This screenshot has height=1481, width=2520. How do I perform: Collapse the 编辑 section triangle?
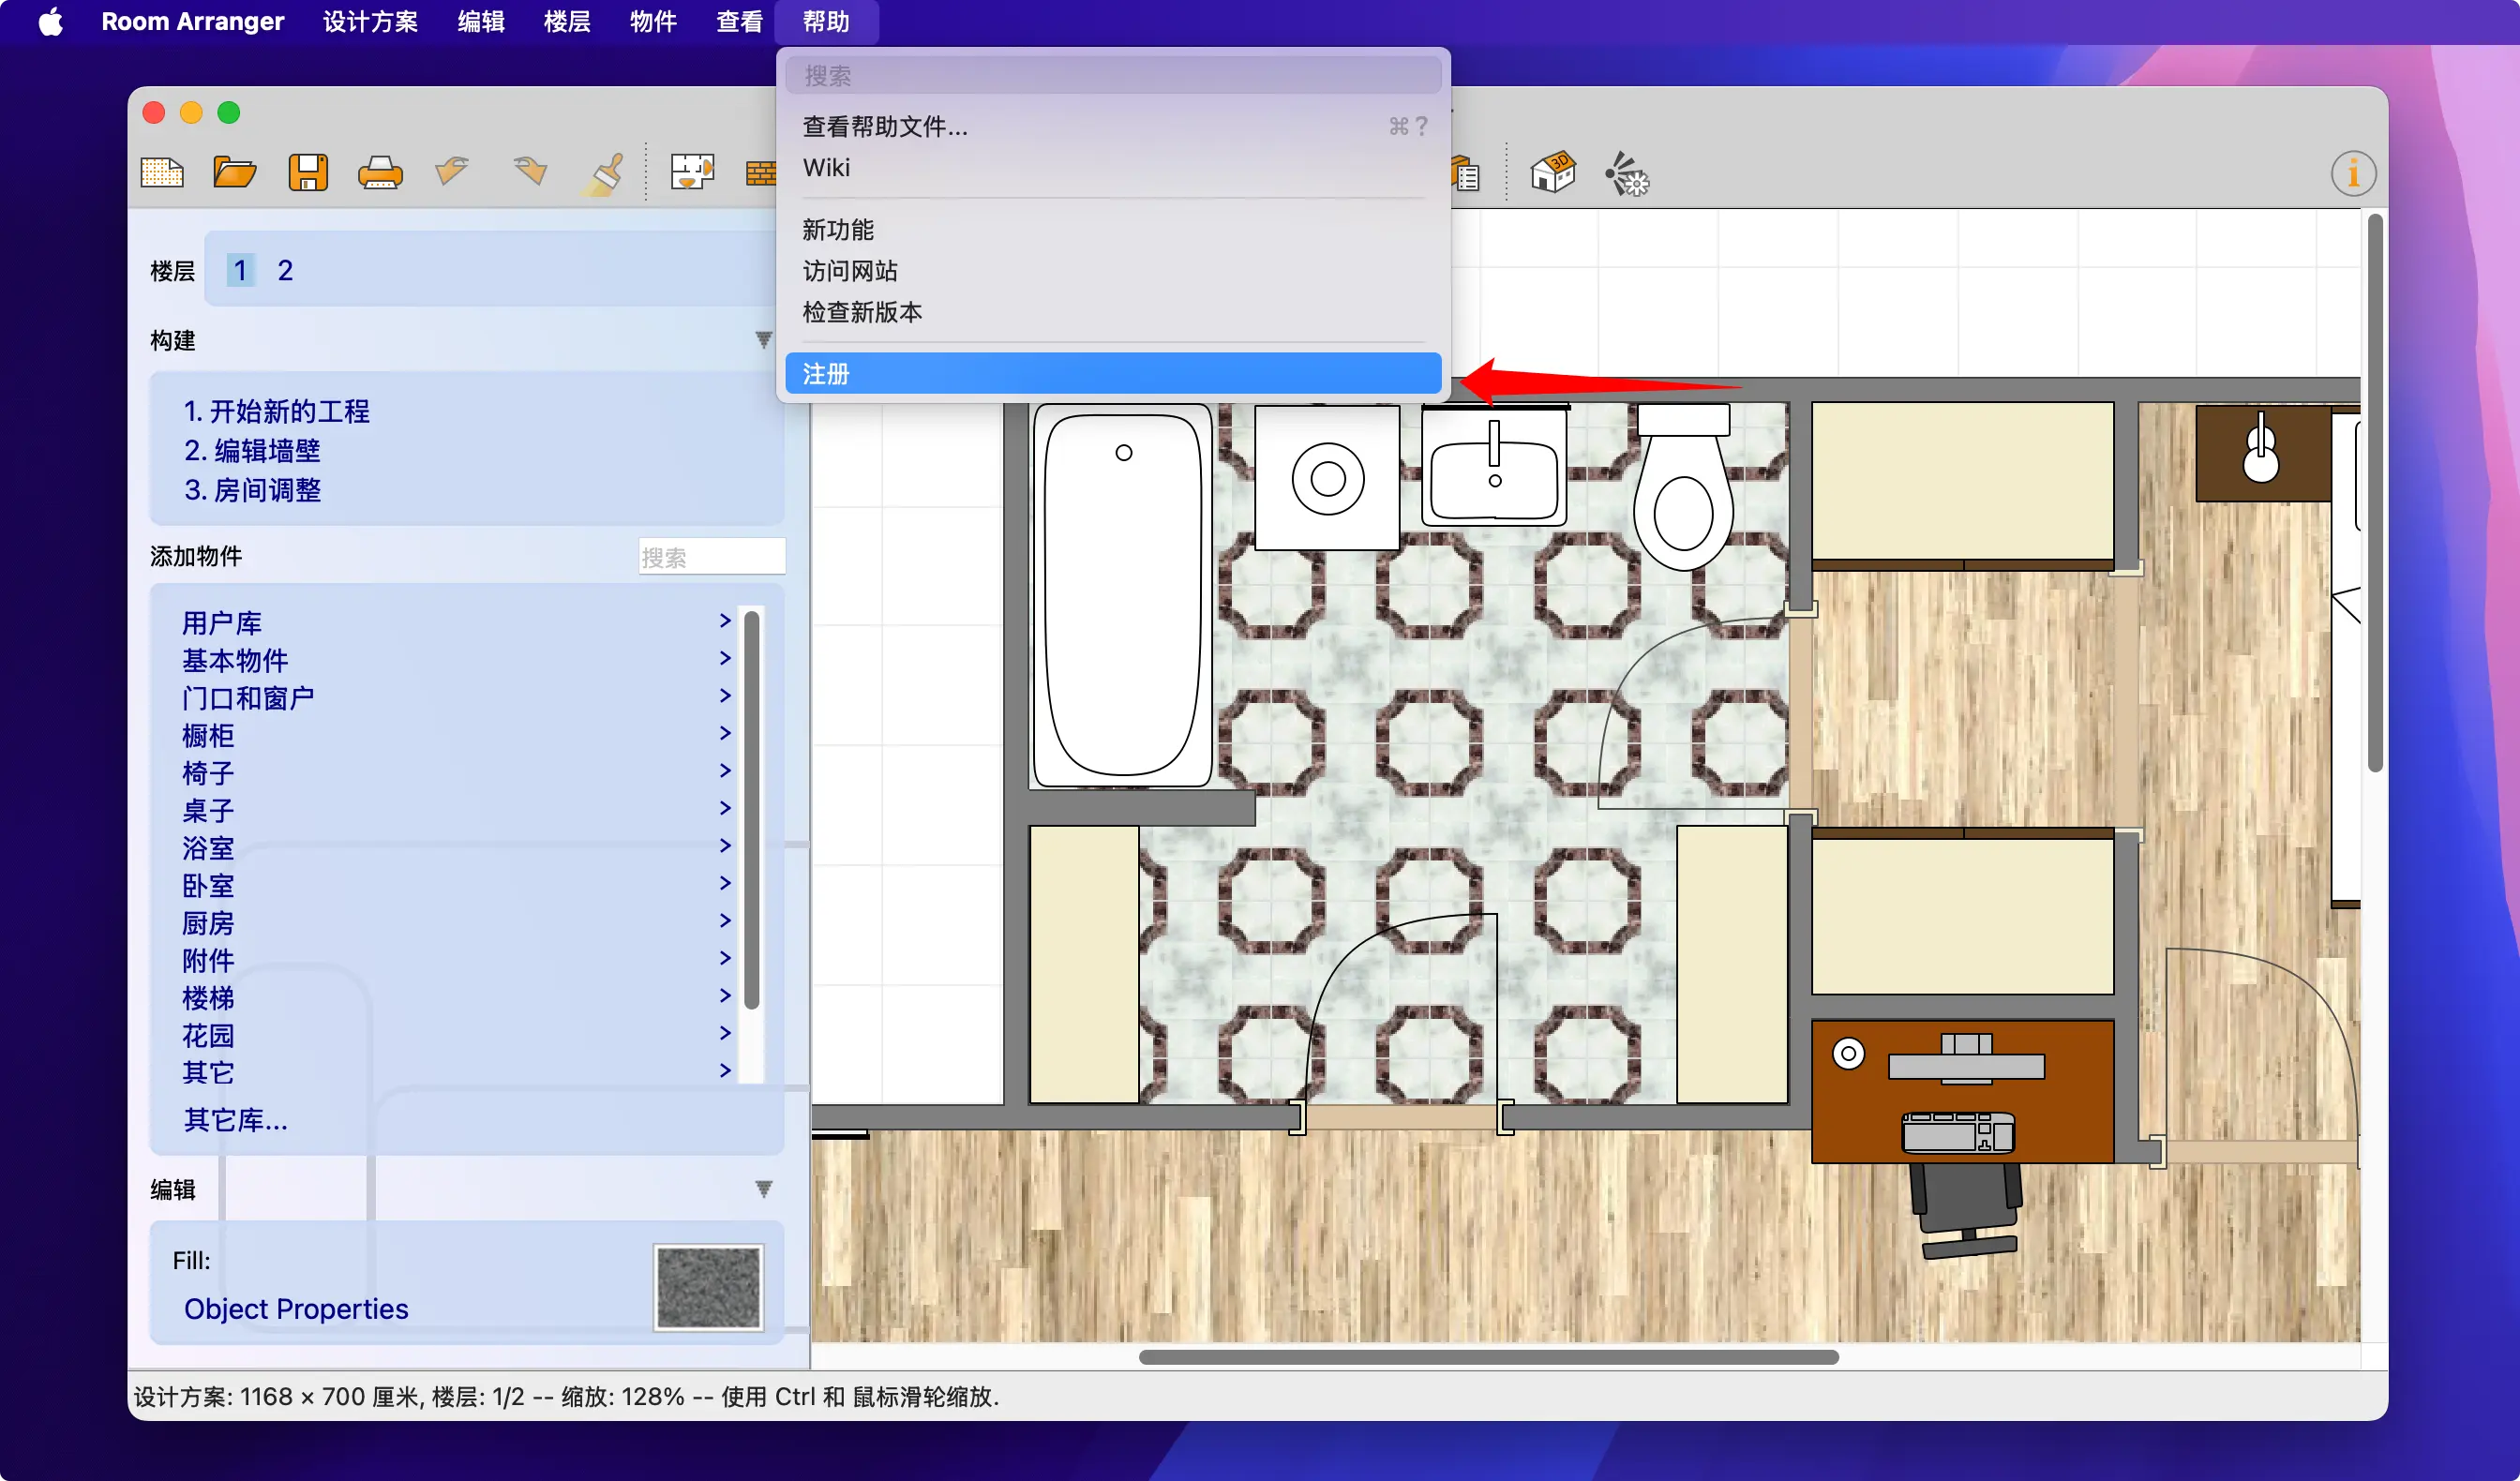[763, 1188]
